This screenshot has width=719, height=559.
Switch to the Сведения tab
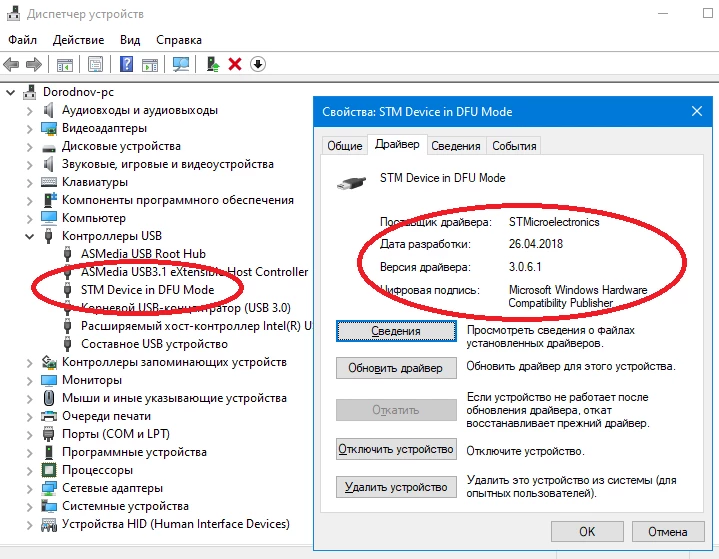tap(456, 146)
